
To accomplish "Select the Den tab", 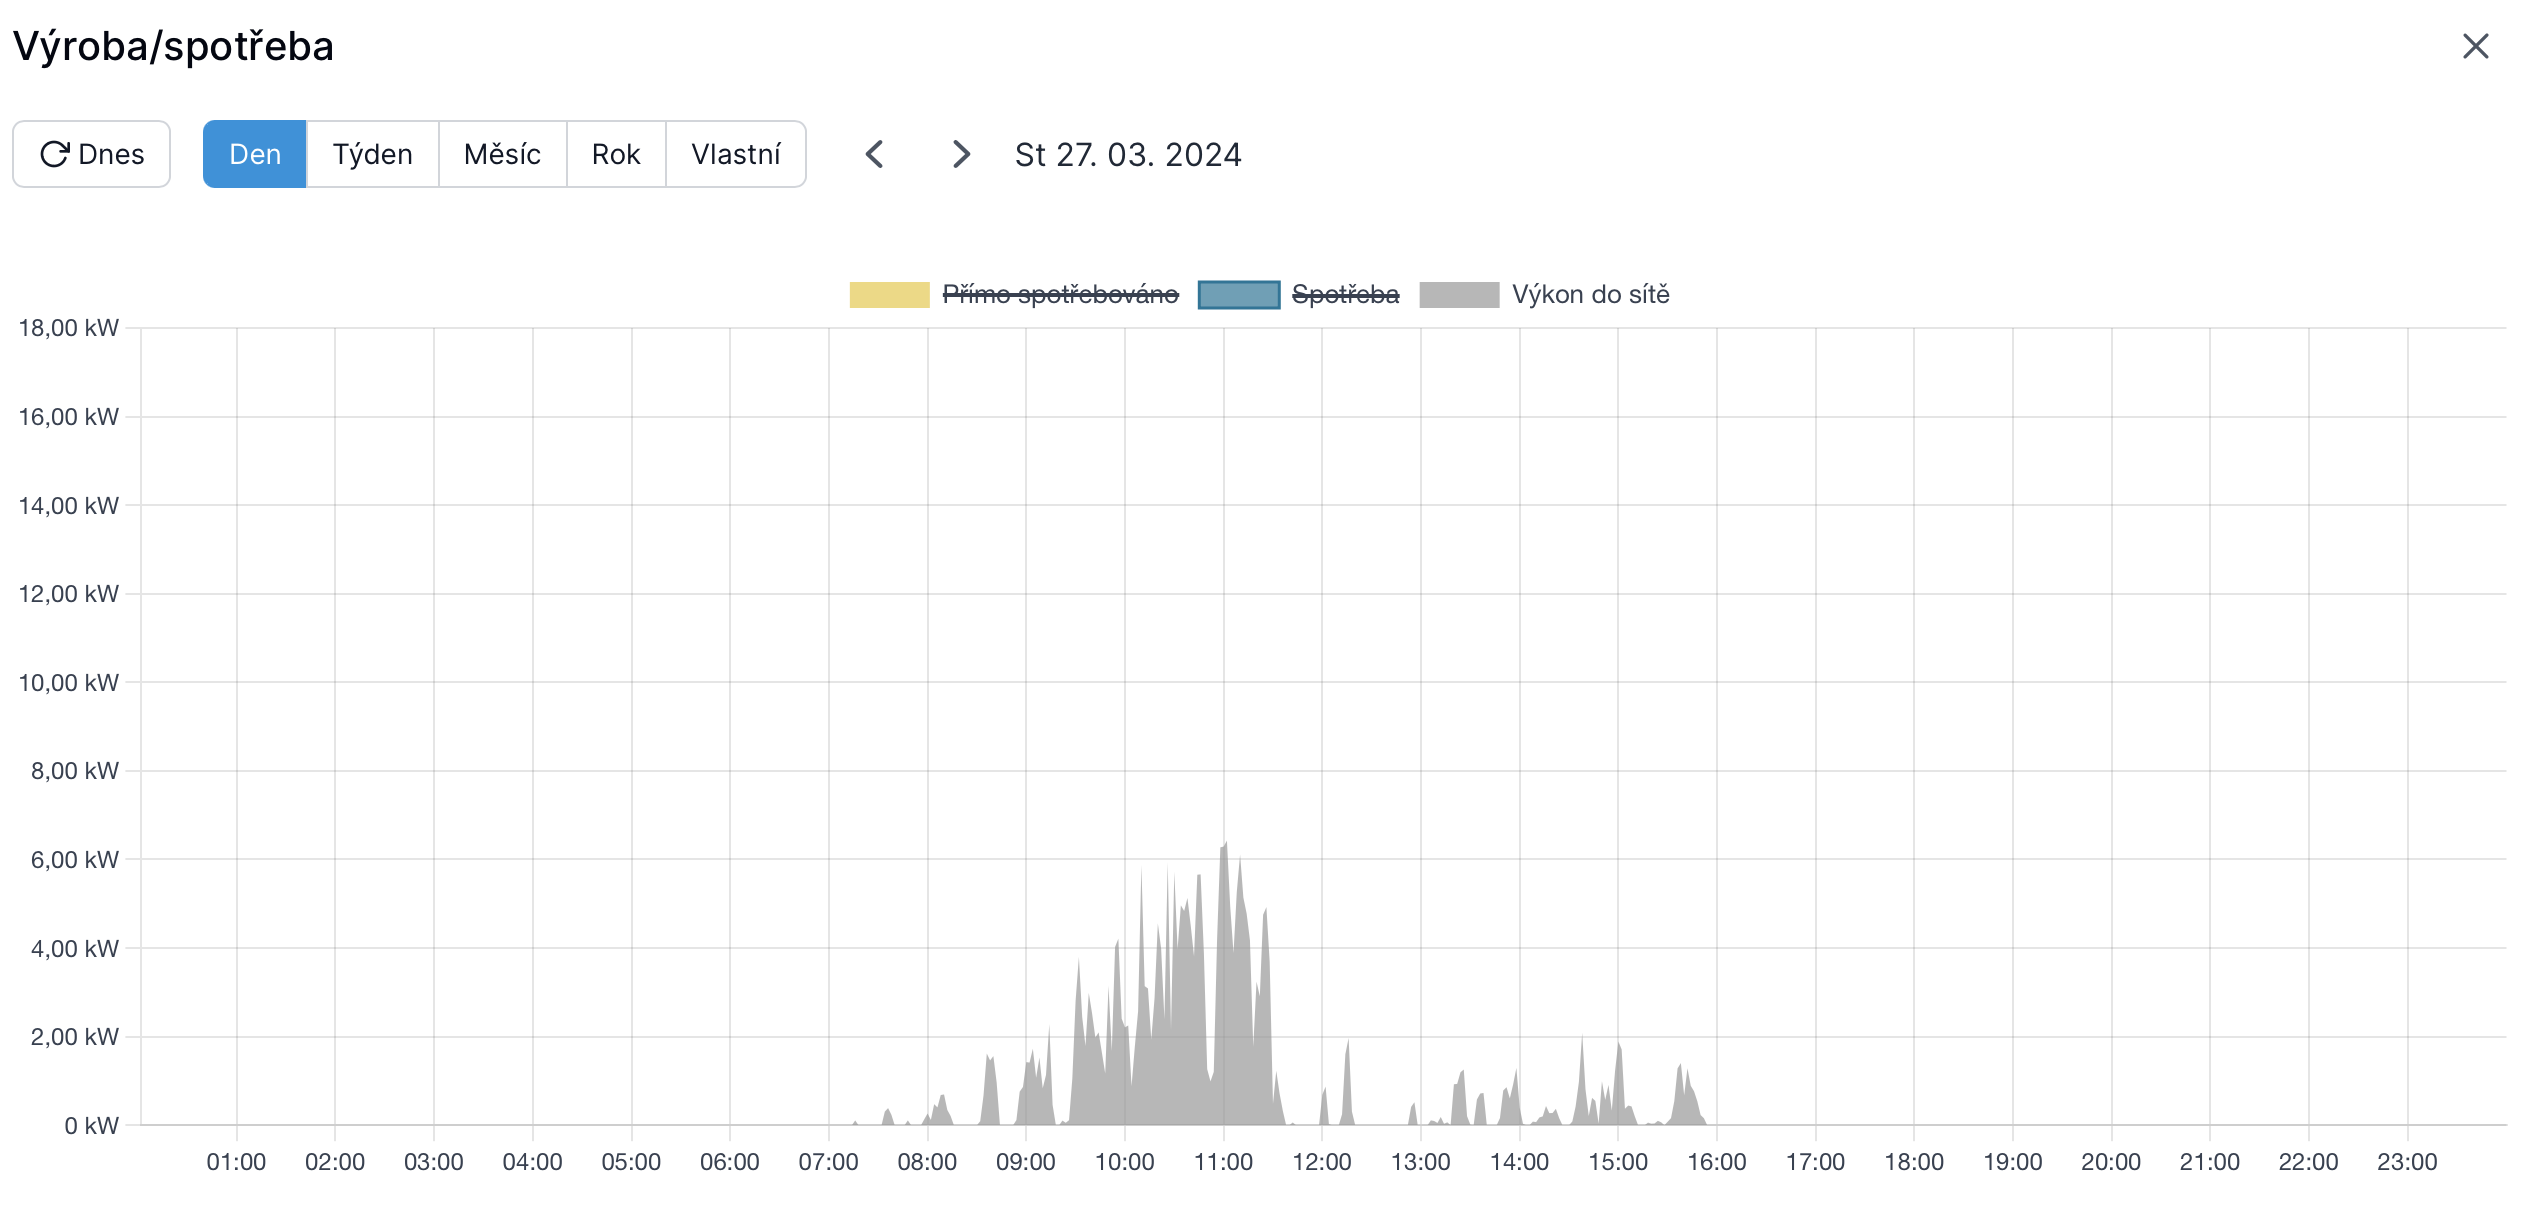I will pos(255,154).
